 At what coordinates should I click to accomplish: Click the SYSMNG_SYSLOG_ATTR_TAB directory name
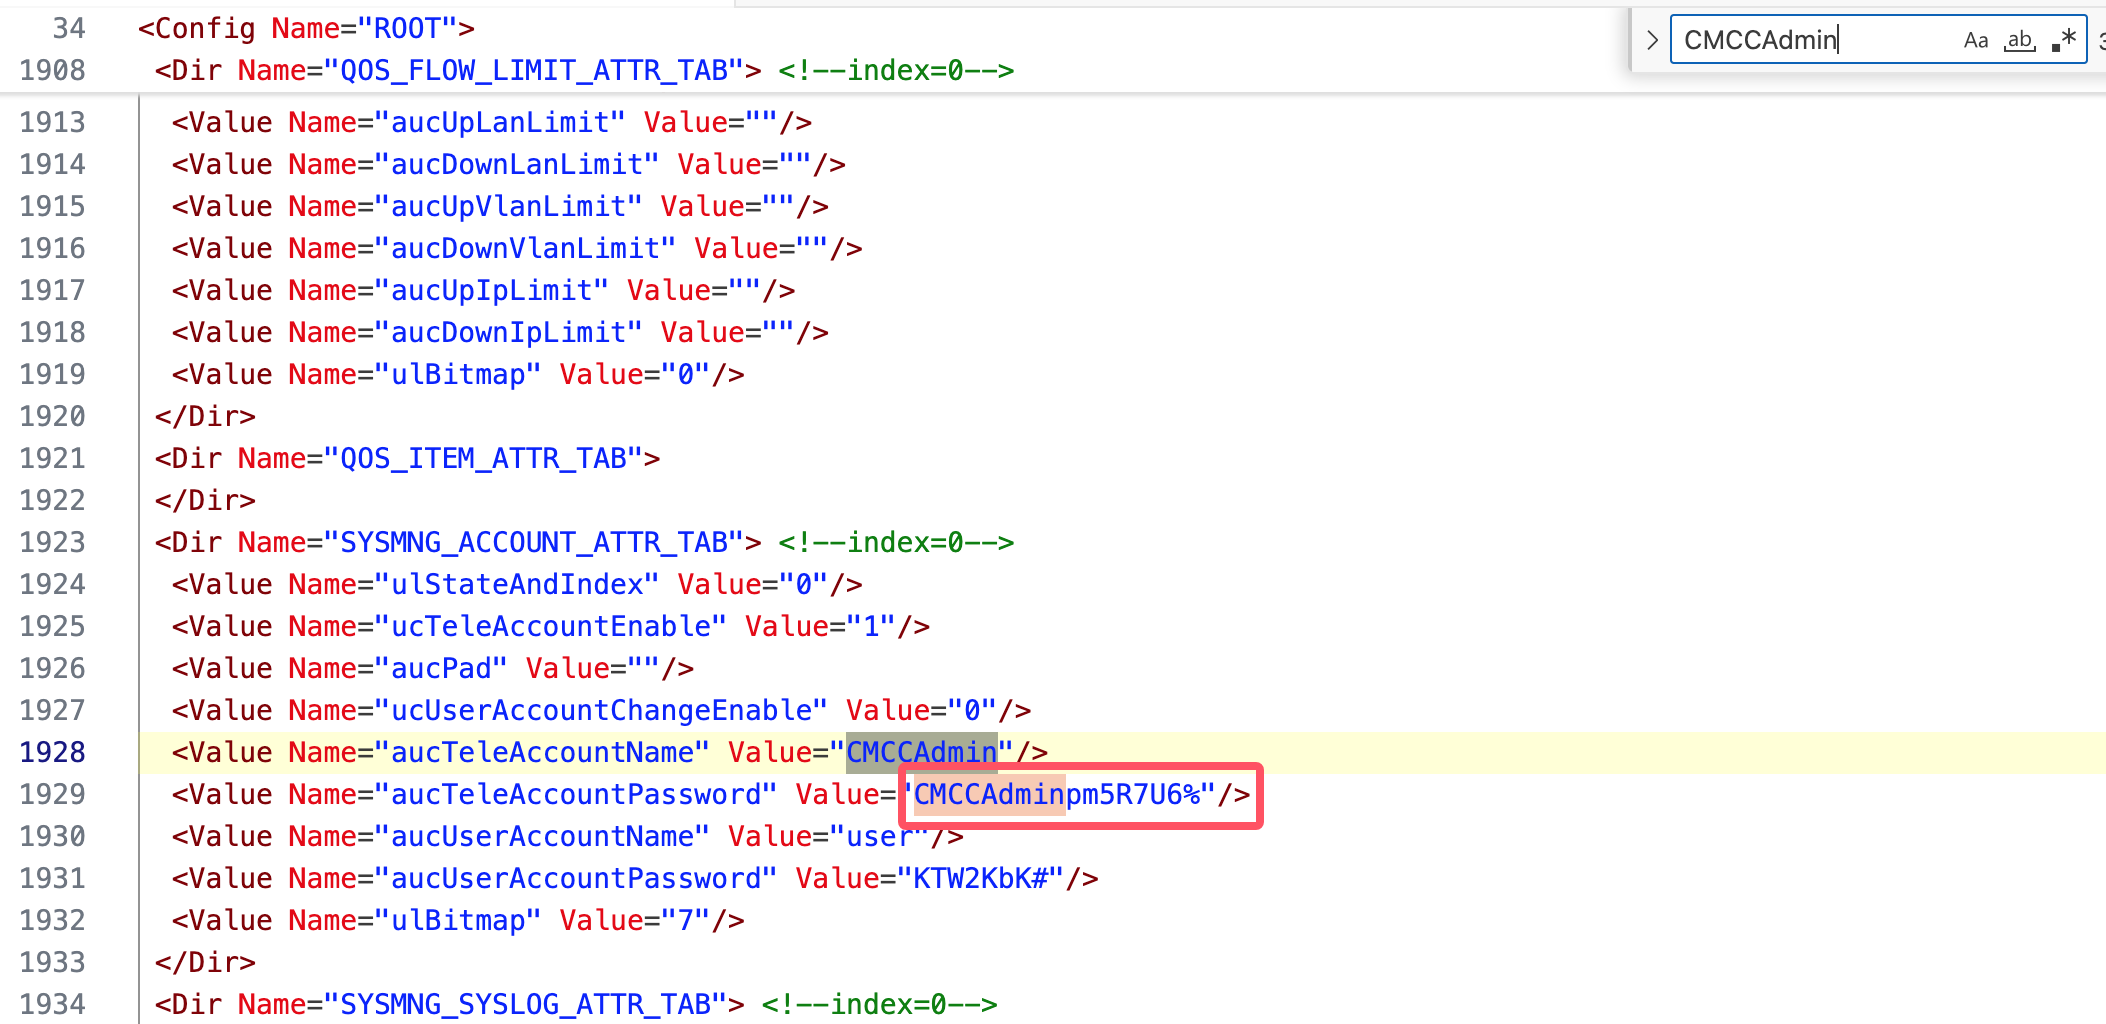click(525, 1004)
